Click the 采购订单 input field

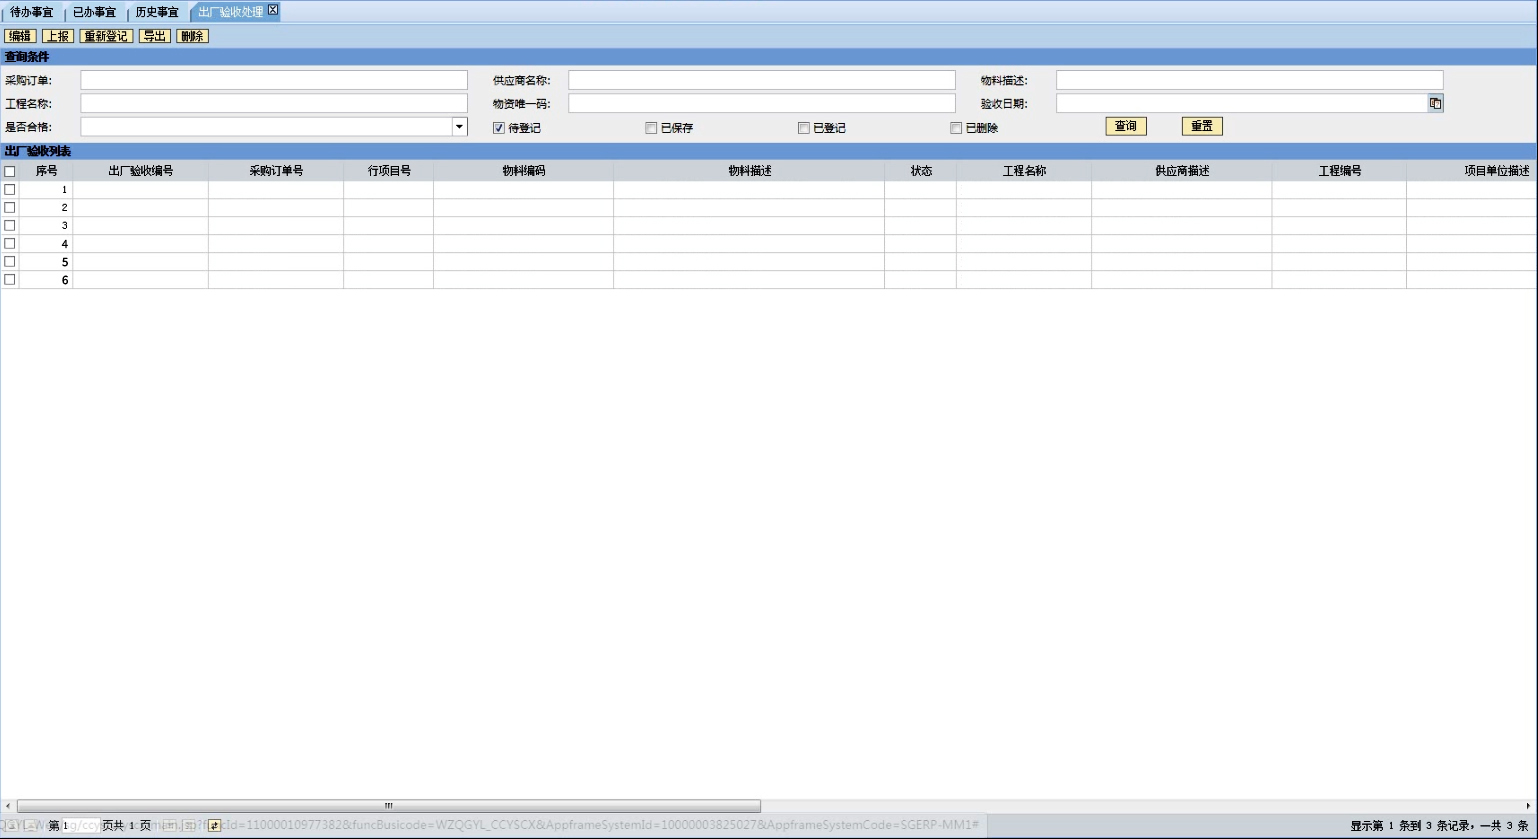(x=274, y=80)
